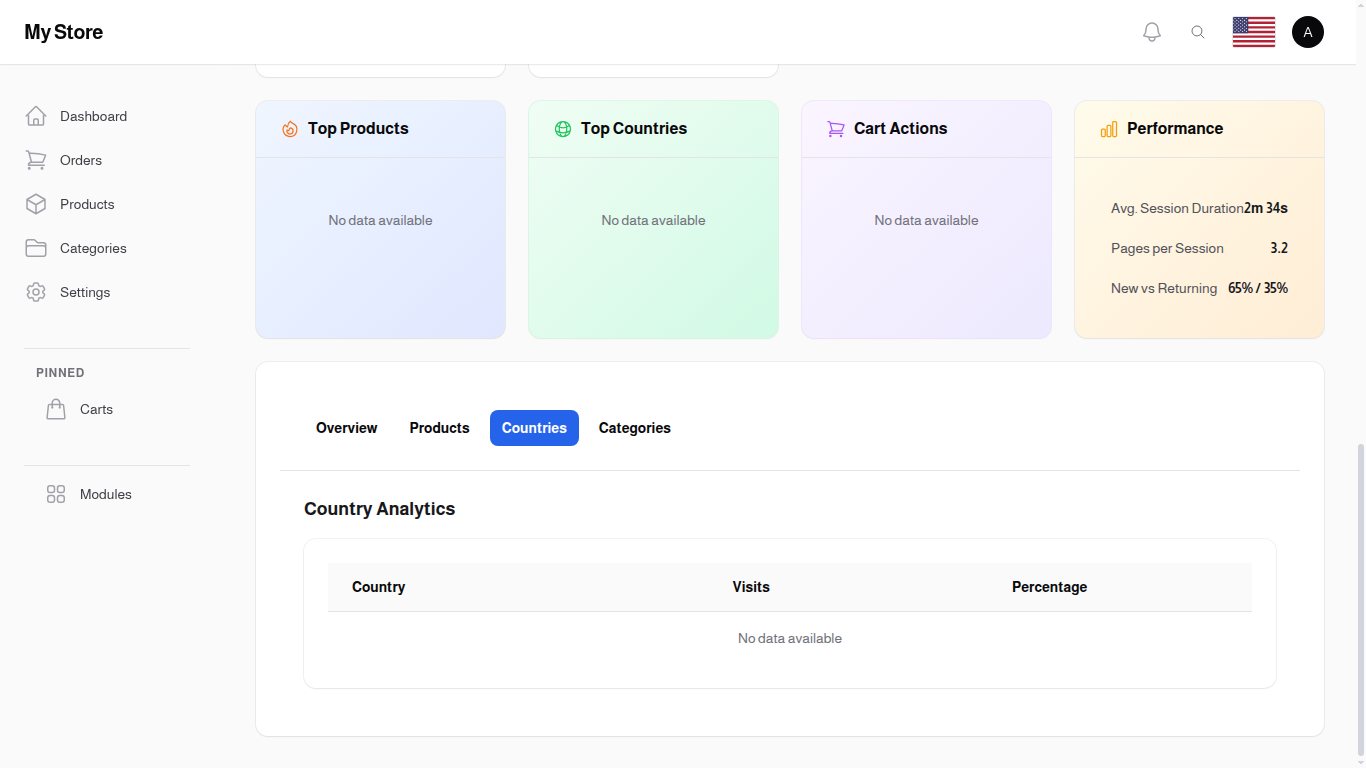Open Categories via folder icon in sidebar

[x=36, y=248]
